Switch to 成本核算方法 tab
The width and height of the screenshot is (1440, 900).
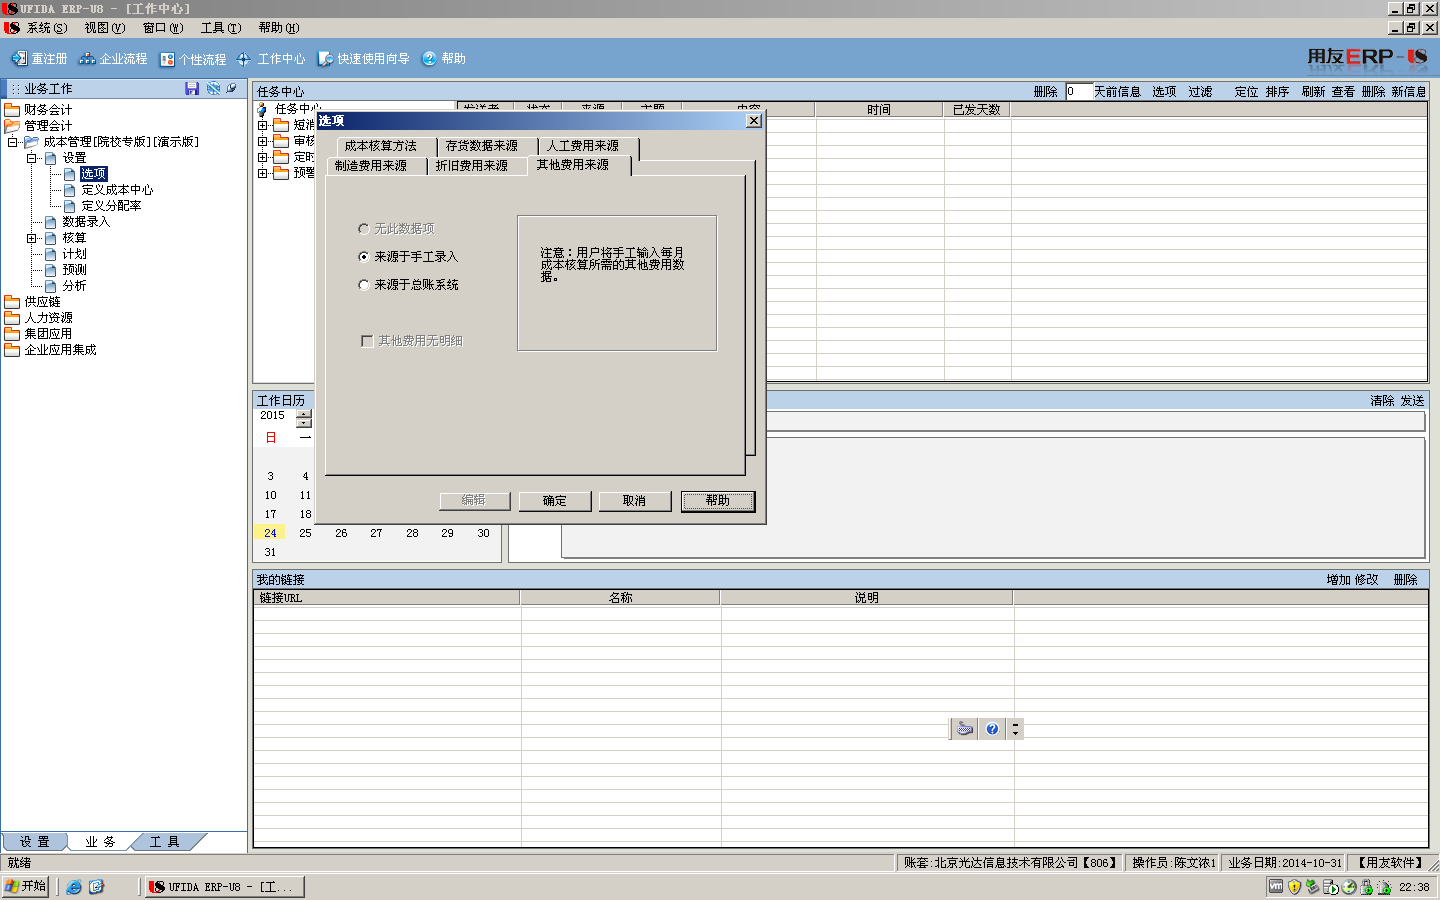pos(380,146)
